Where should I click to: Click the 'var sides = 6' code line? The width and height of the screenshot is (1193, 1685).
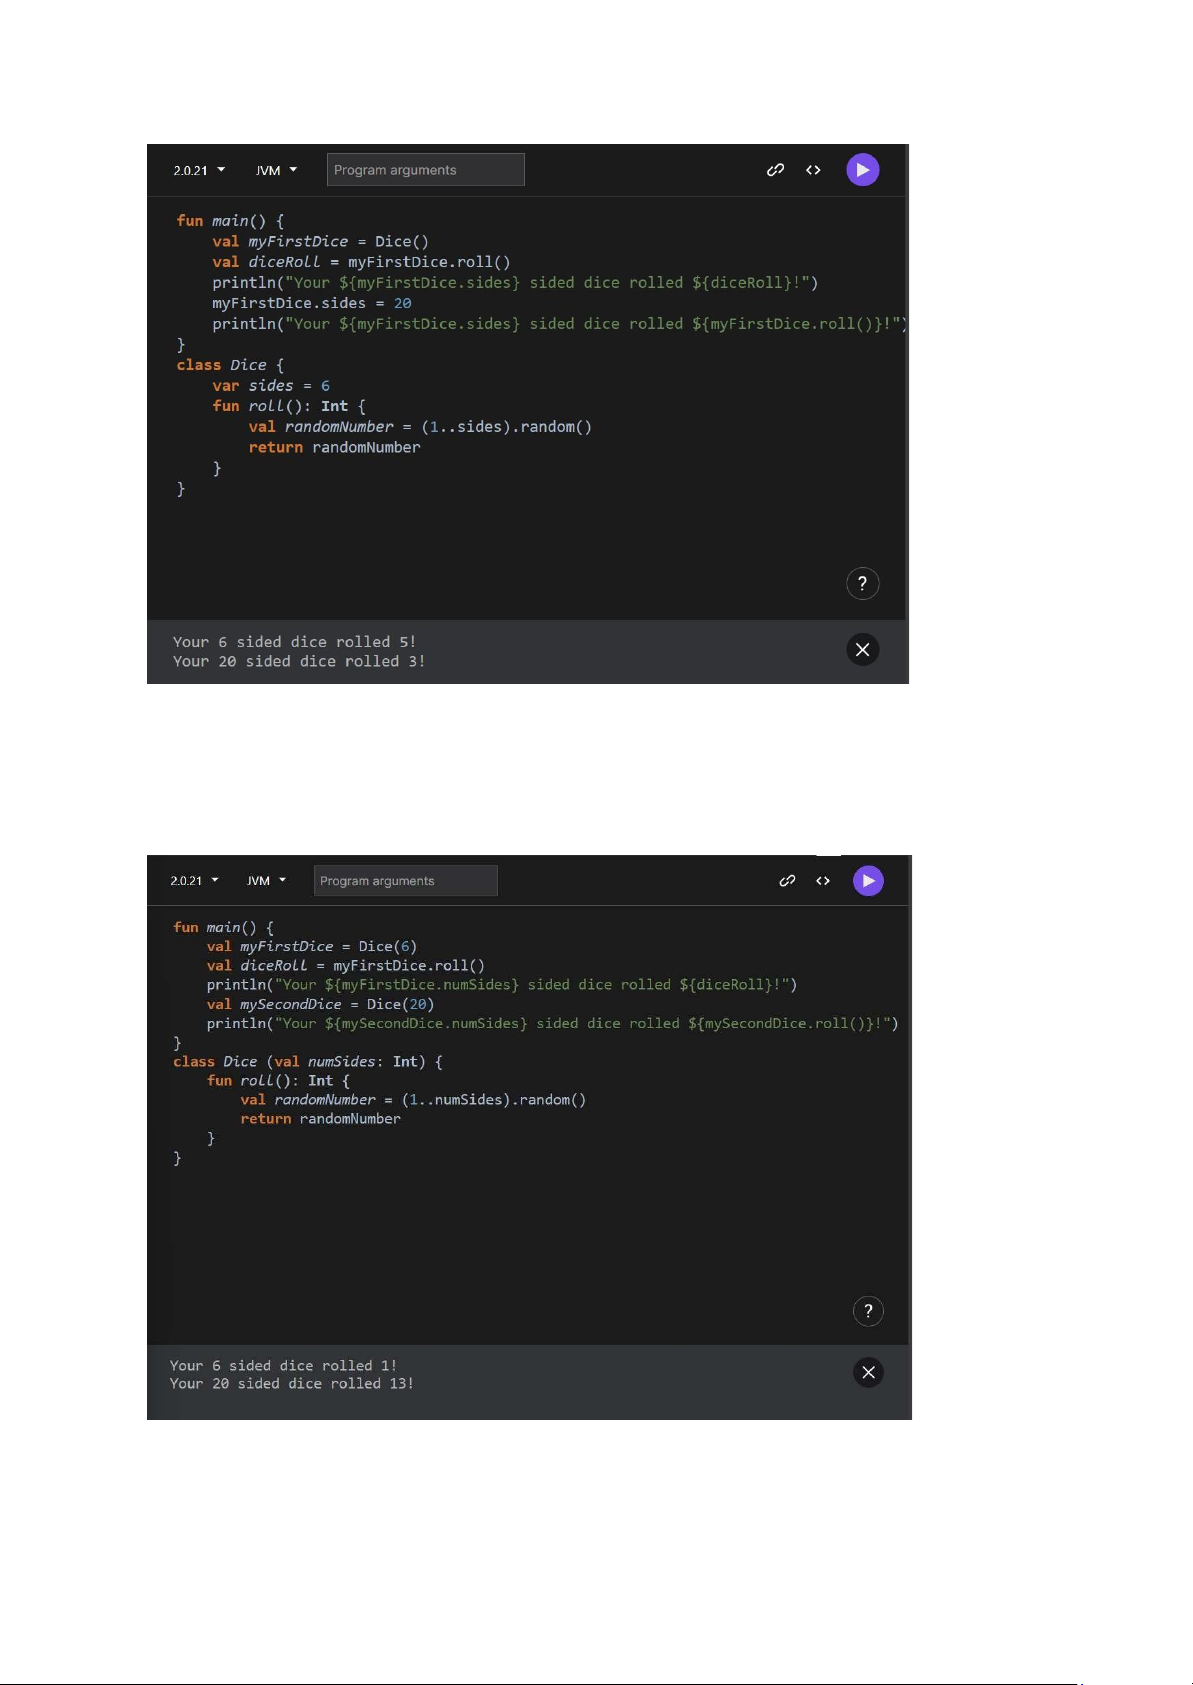point(270,386)
